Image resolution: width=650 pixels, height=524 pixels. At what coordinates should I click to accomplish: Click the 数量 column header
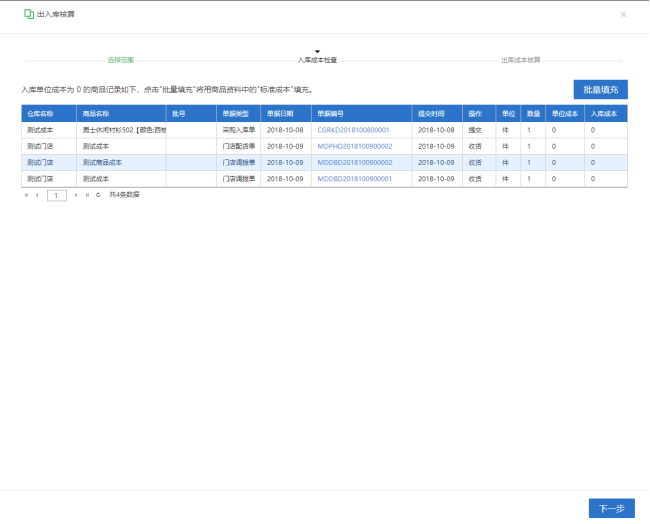coord(533,114)
